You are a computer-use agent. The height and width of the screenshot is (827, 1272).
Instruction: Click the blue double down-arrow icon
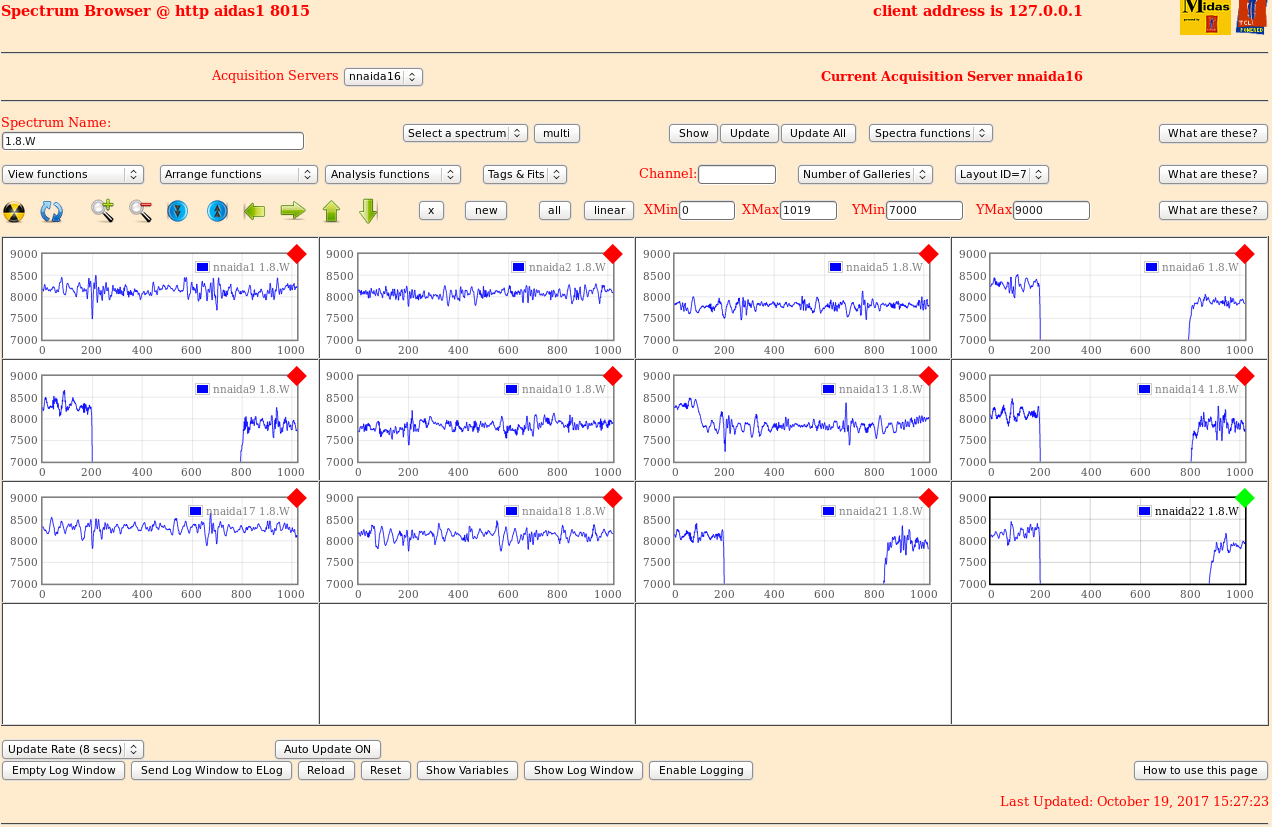coord(178,211)
